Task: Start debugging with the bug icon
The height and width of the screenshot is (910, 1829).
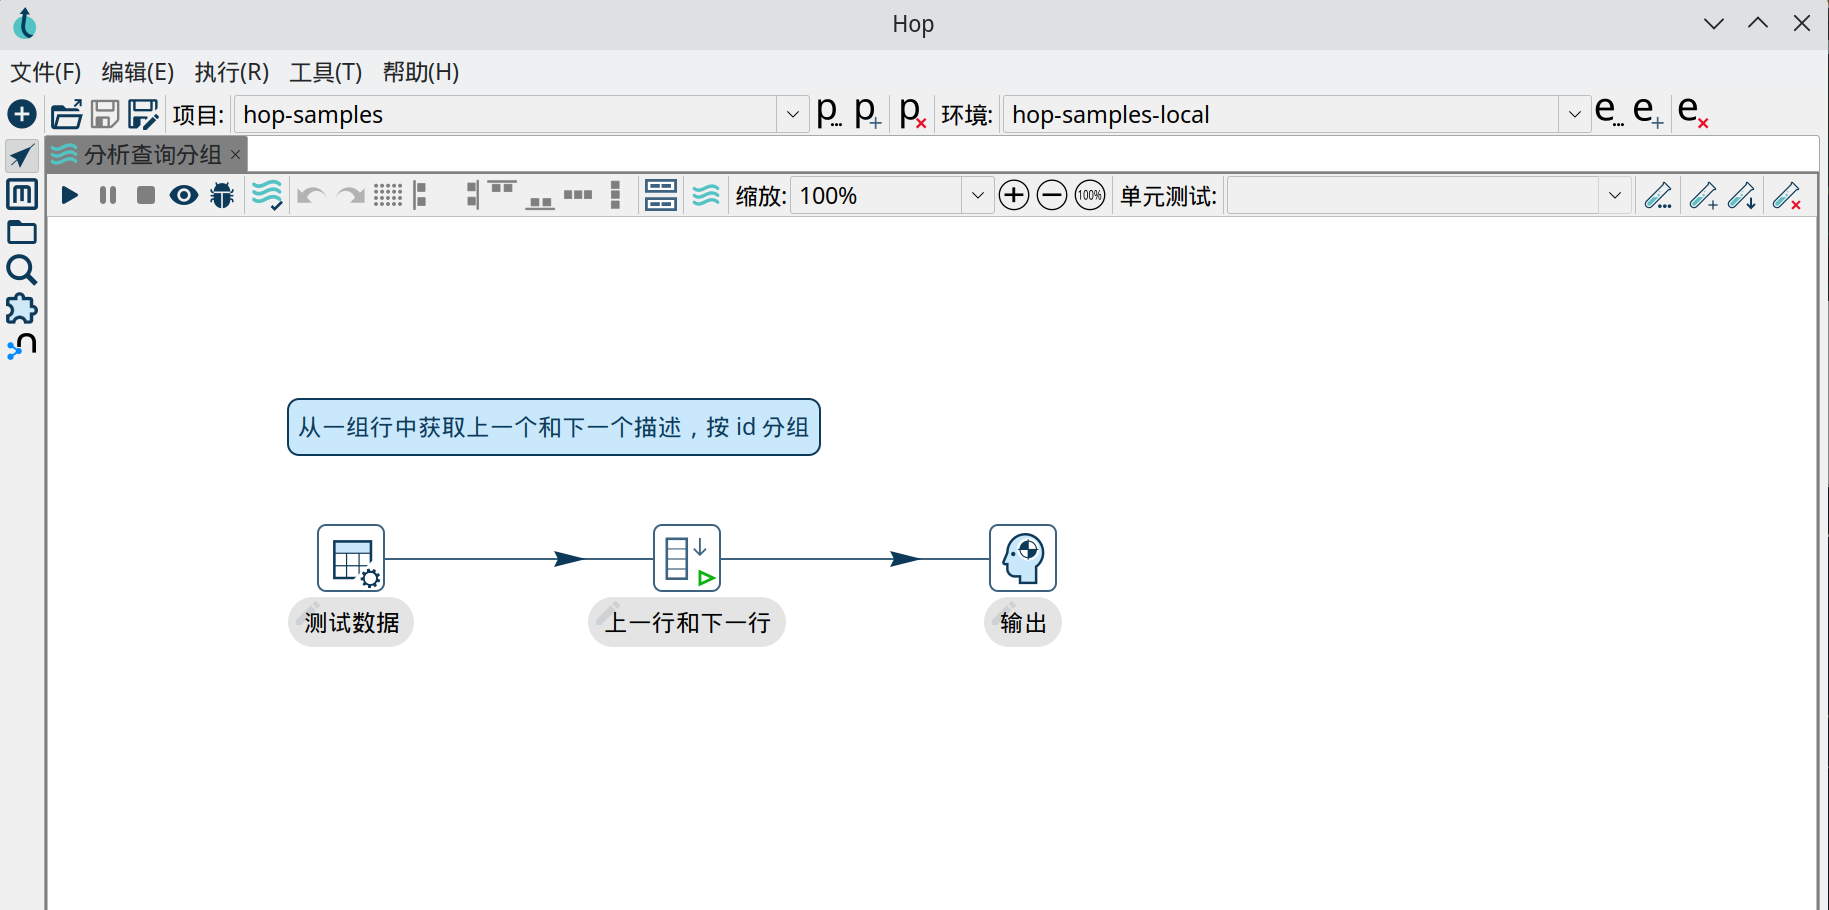Action: (x=222, y=195)
